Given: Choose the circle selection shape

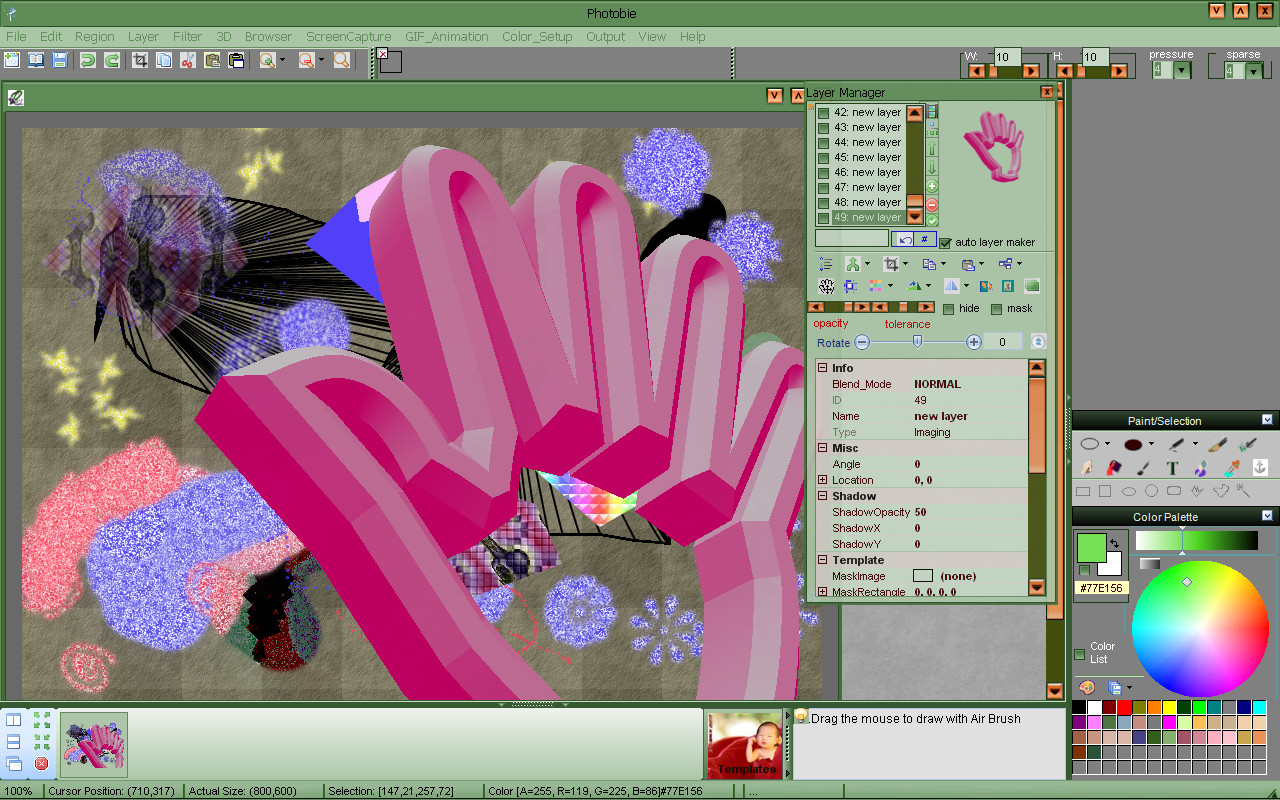Looking at the screenshot, I should [1151, 491].
